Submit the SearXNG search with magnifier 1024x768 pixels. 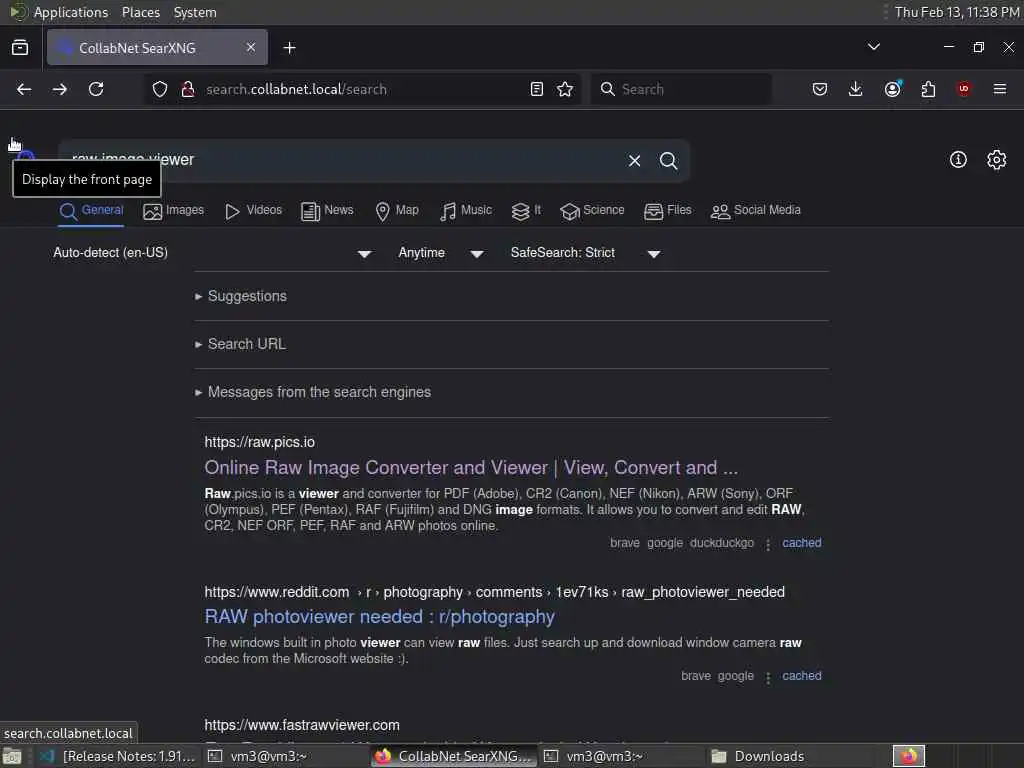point(669,161)
